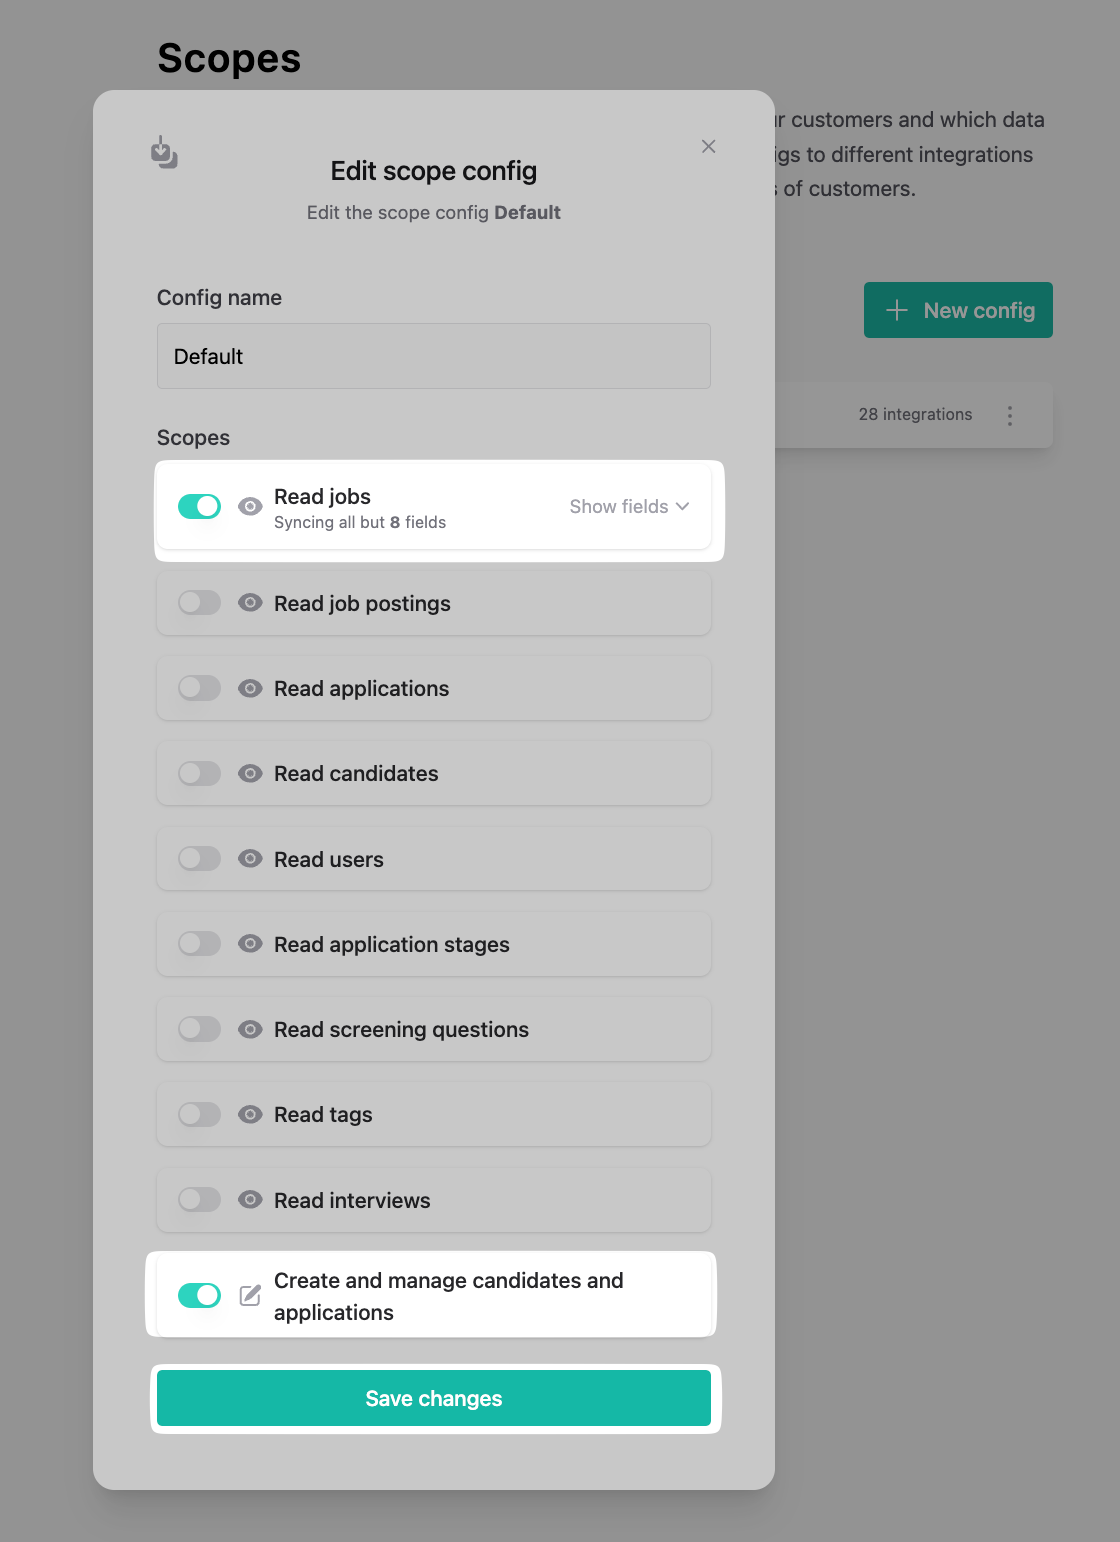1120x1542 pixels.
Task: Click the eye icon next to Read interviews
Action: point(250,1199)
